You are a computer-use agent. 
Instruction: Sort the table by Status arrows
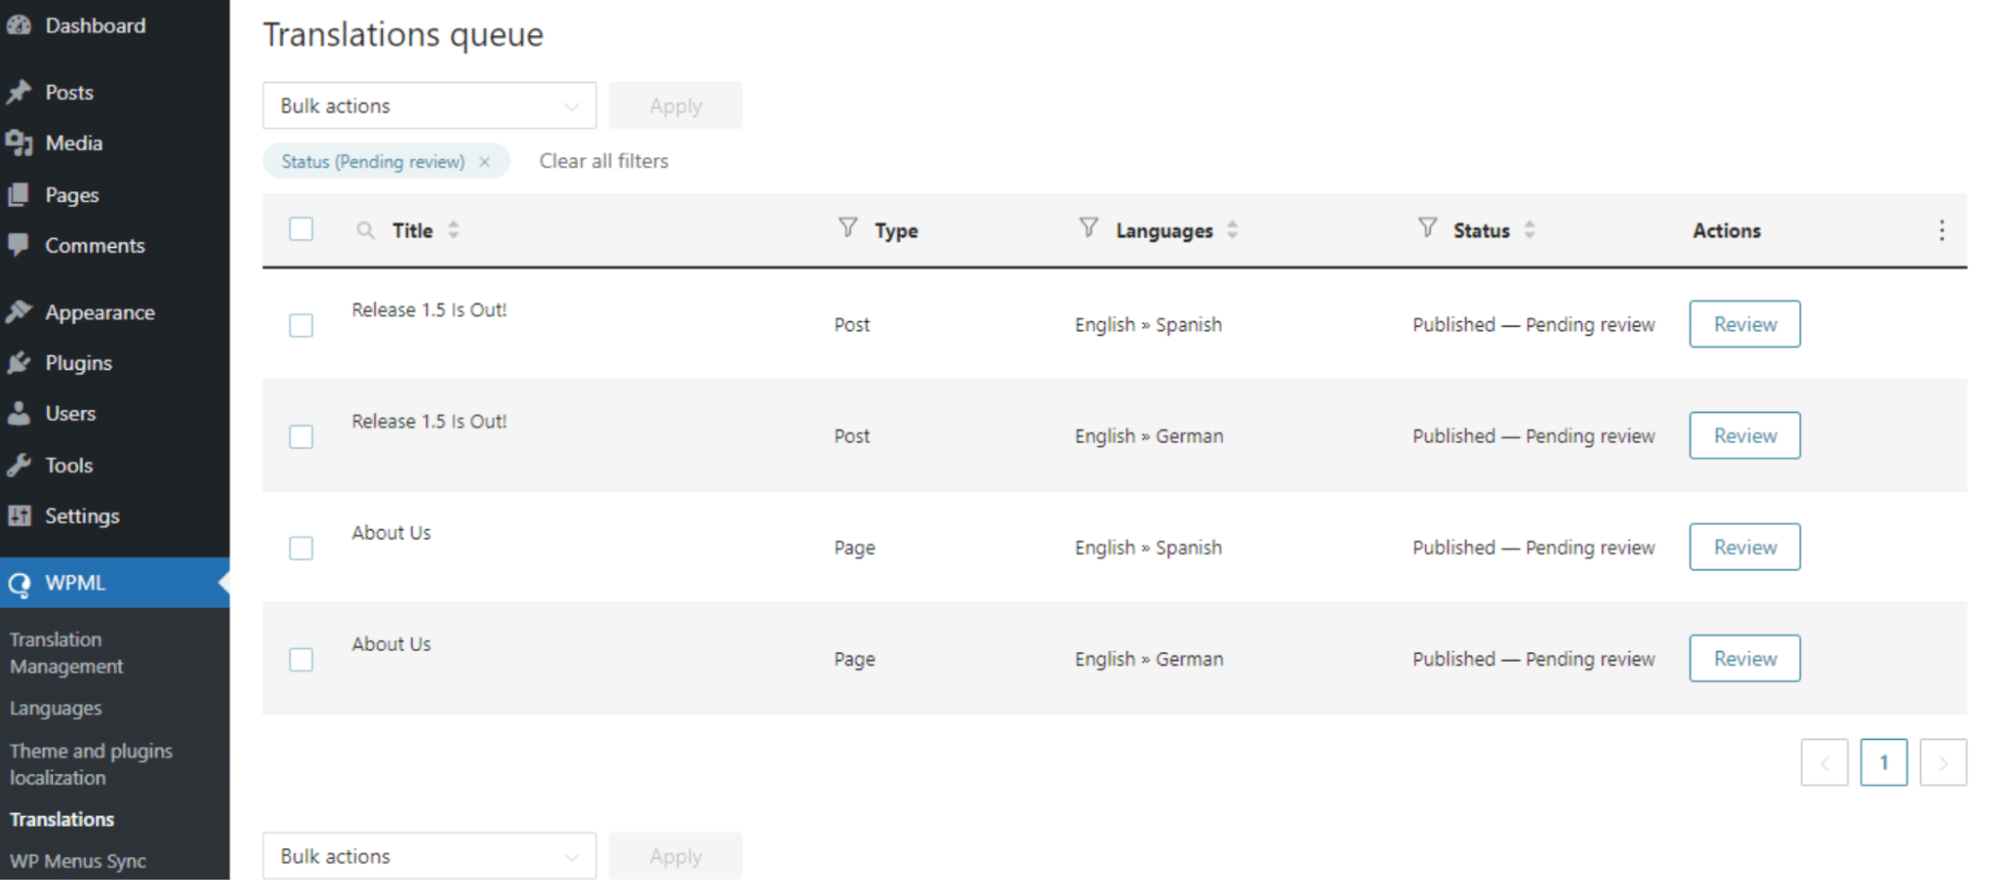pyautogui.click(x=1529, y=230)
